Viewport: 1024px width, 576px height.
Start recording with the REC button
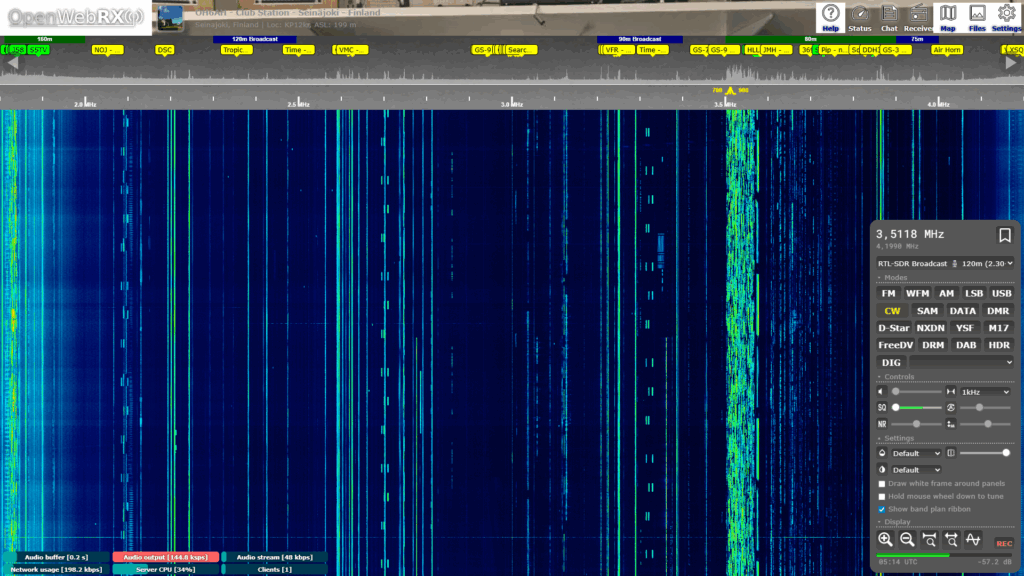tap(1003, 541)
